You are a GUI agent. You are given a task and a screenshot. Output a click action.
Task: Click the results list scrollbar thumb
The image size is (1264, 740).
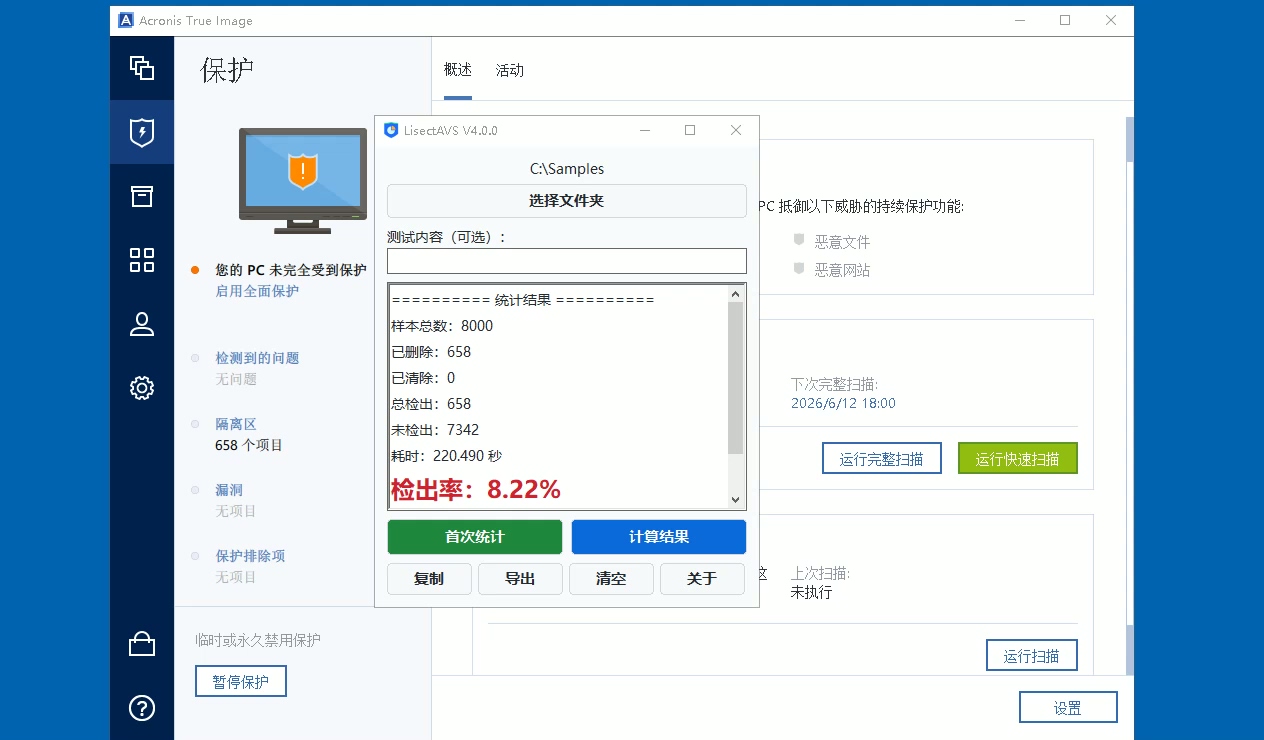(x=736, y=378)
